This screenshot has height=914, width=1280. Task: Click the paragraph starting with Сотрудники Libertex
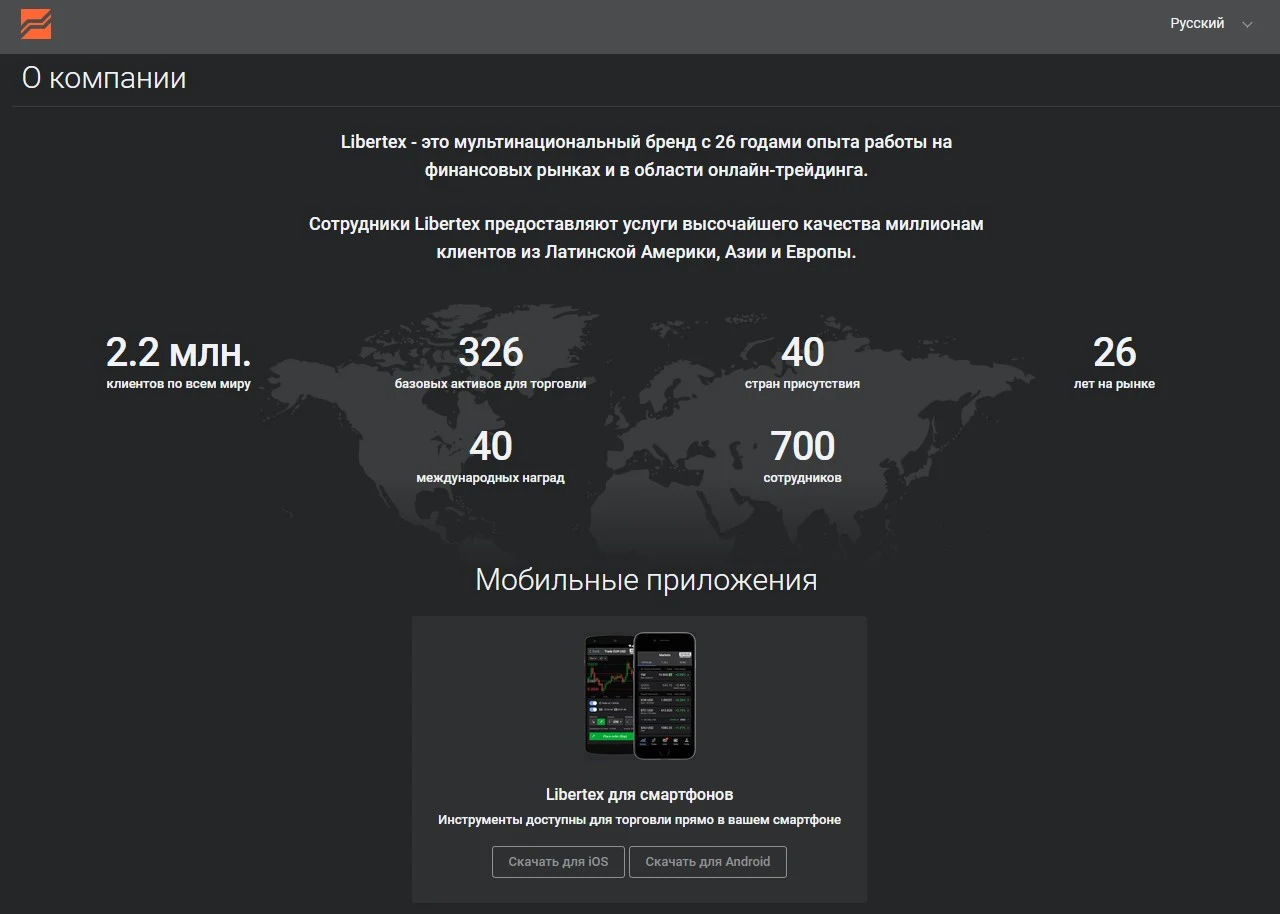coord(646,238)
